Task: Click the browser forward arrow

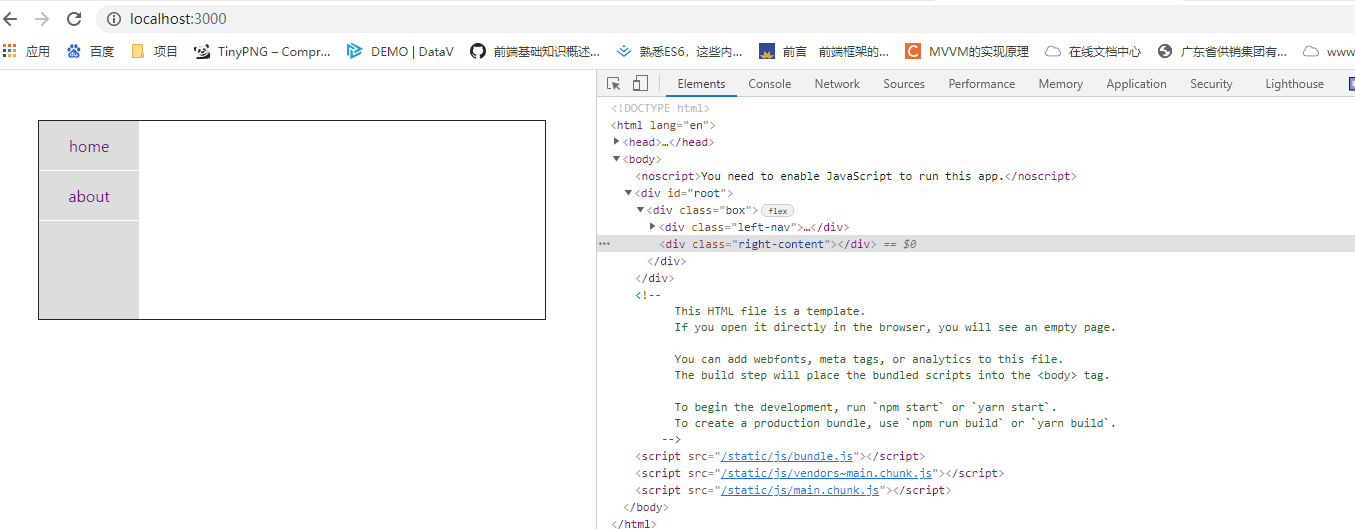Action: (x=42, y=19)
